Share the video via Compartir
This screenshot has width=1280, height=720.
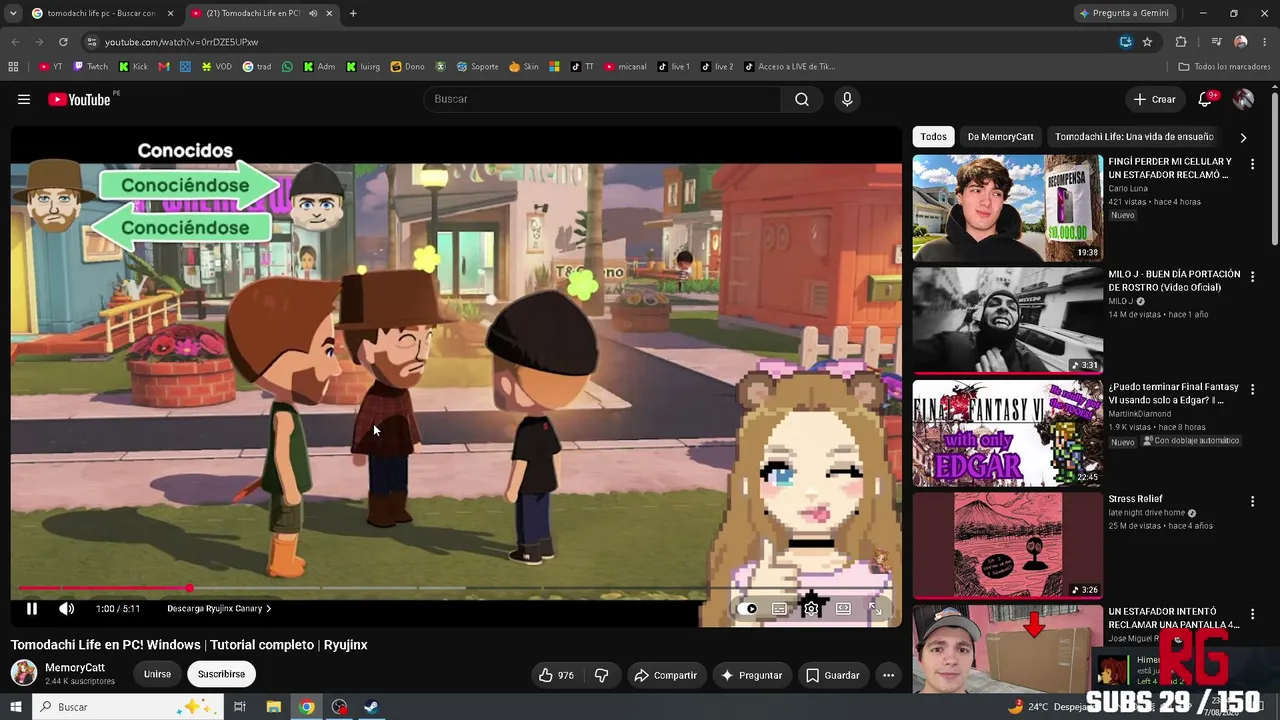click(665, 675)
